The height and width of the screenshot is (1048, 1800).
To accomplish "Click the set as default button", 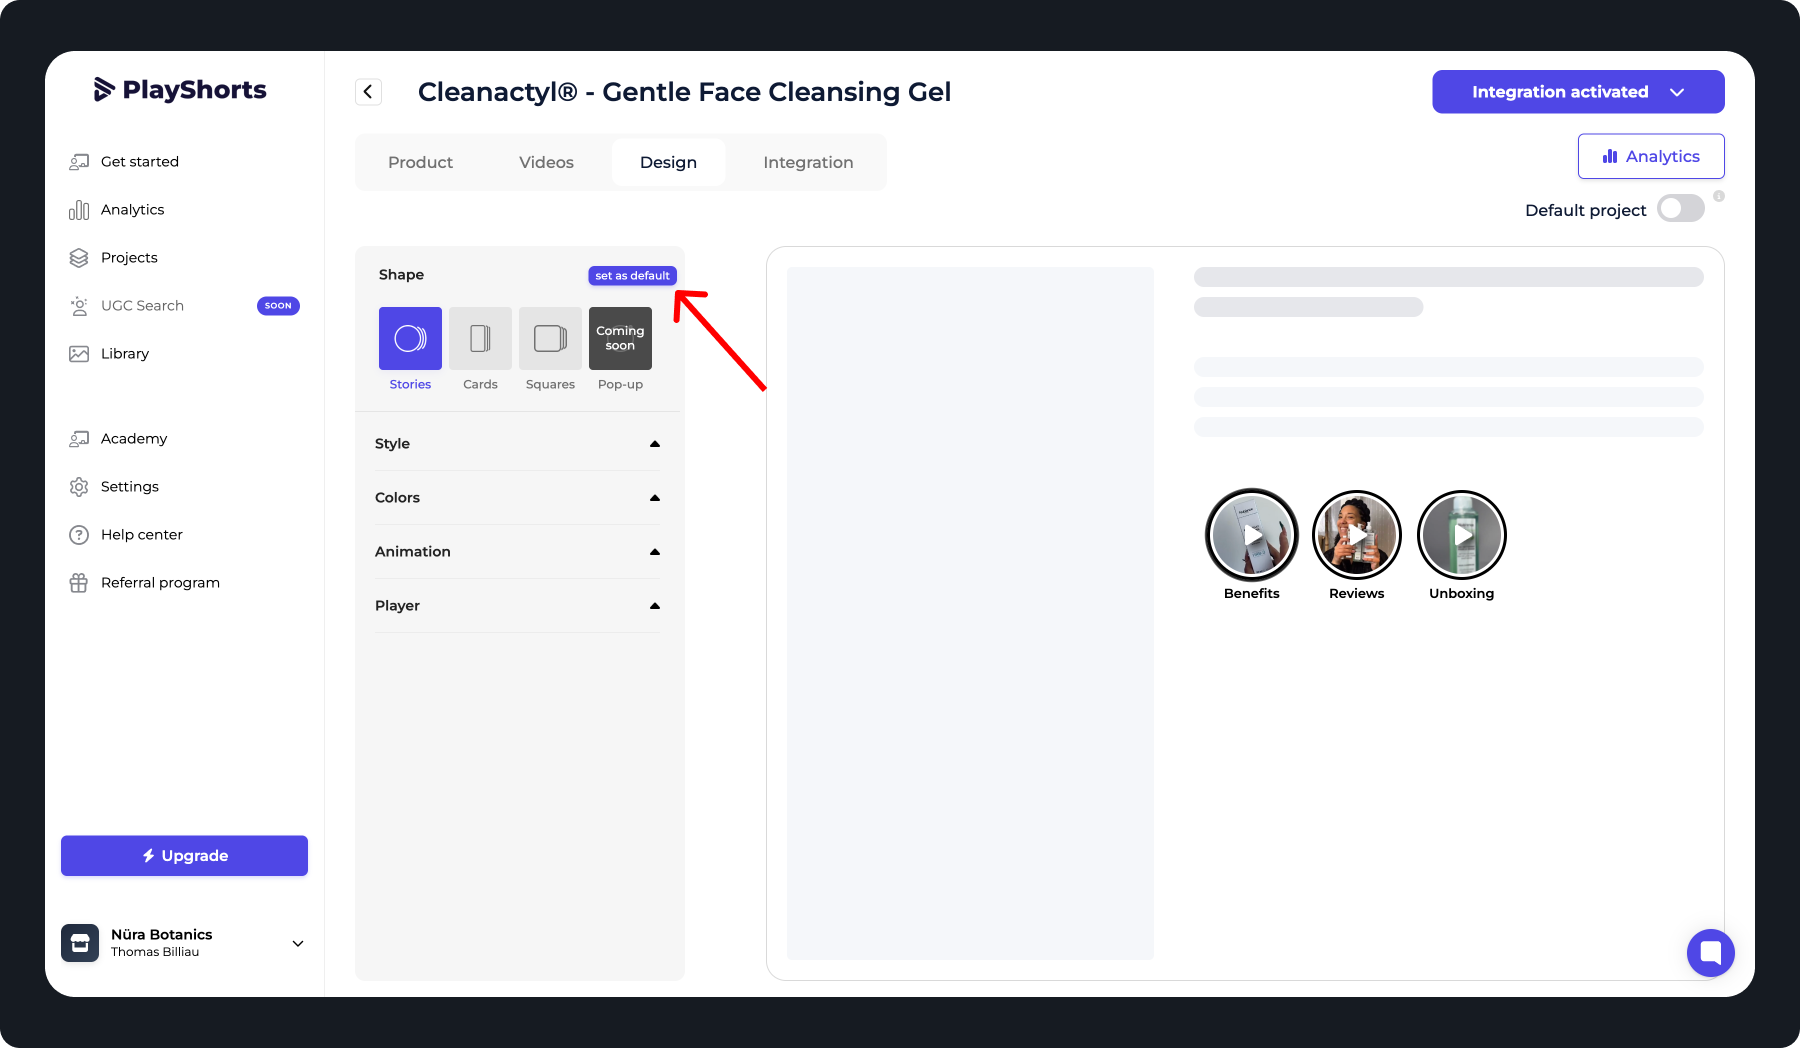I will click(632, 276).
